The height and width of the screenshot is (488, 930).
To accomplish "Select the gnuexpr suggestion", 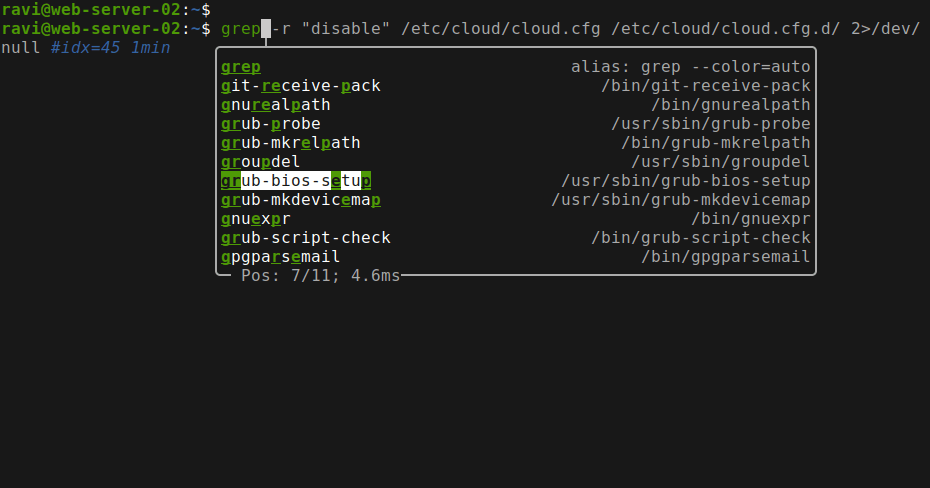I will pos(515,219).
